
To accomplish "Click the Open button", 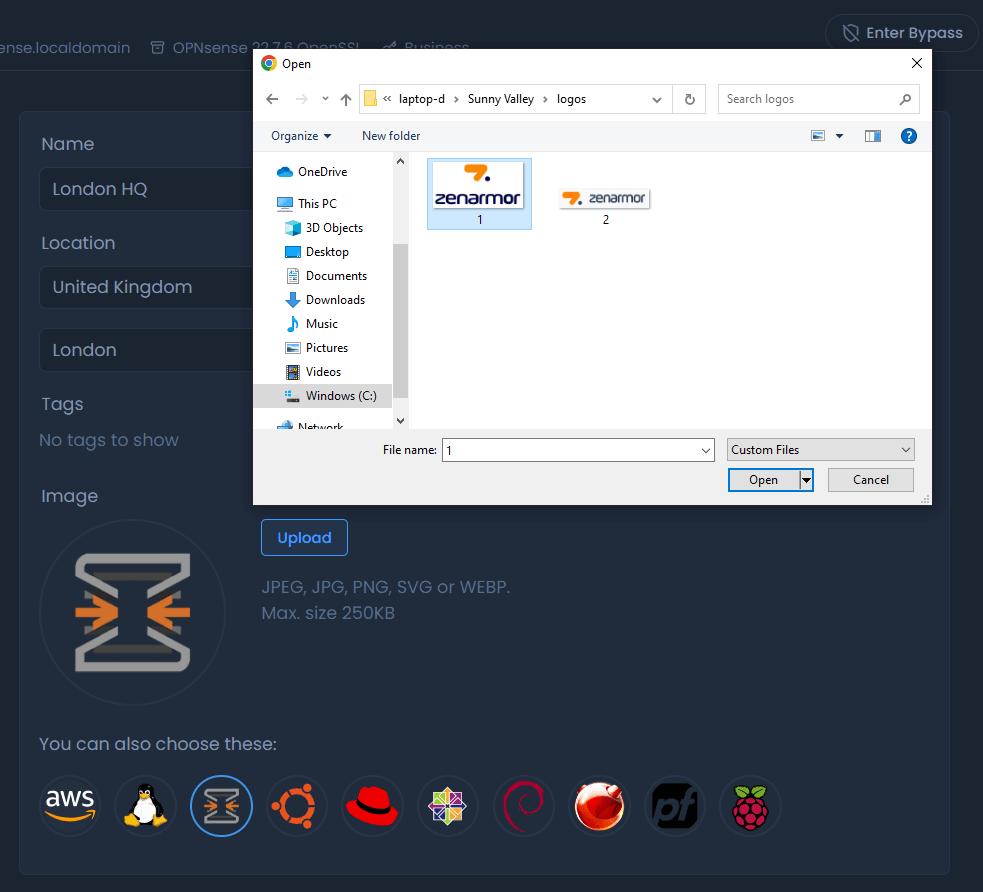I will (764, 480).
